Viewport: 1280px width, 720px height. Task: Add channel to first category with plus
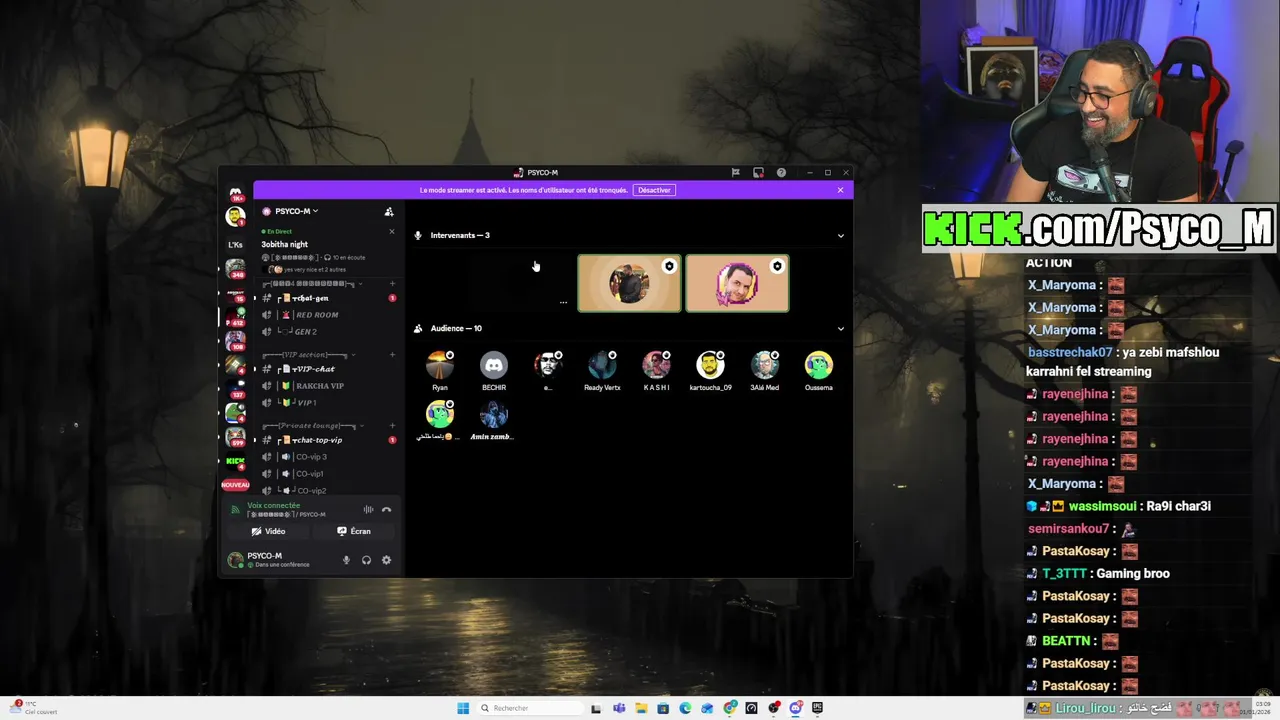coord(392,284)
